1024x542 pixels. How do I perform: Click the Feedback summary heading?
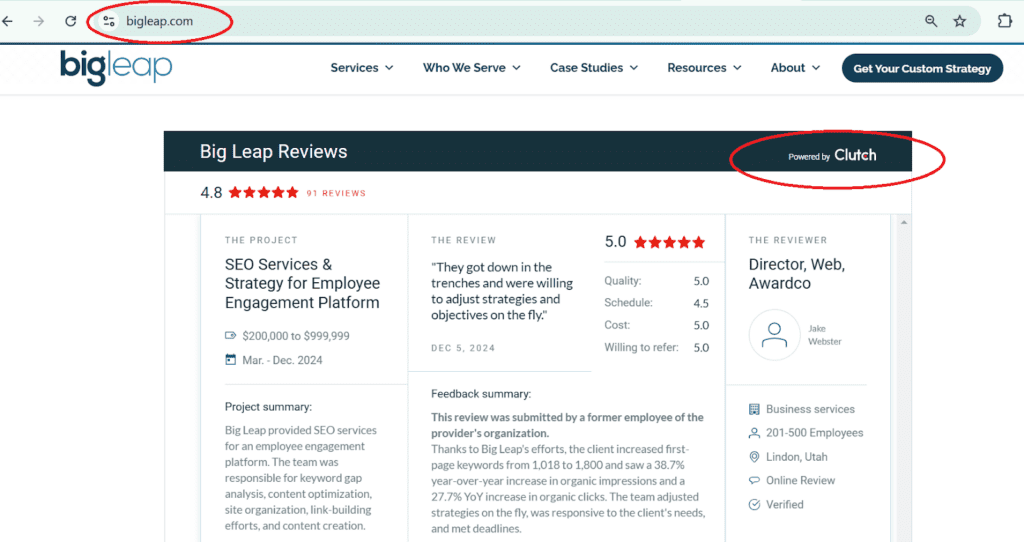481,394
